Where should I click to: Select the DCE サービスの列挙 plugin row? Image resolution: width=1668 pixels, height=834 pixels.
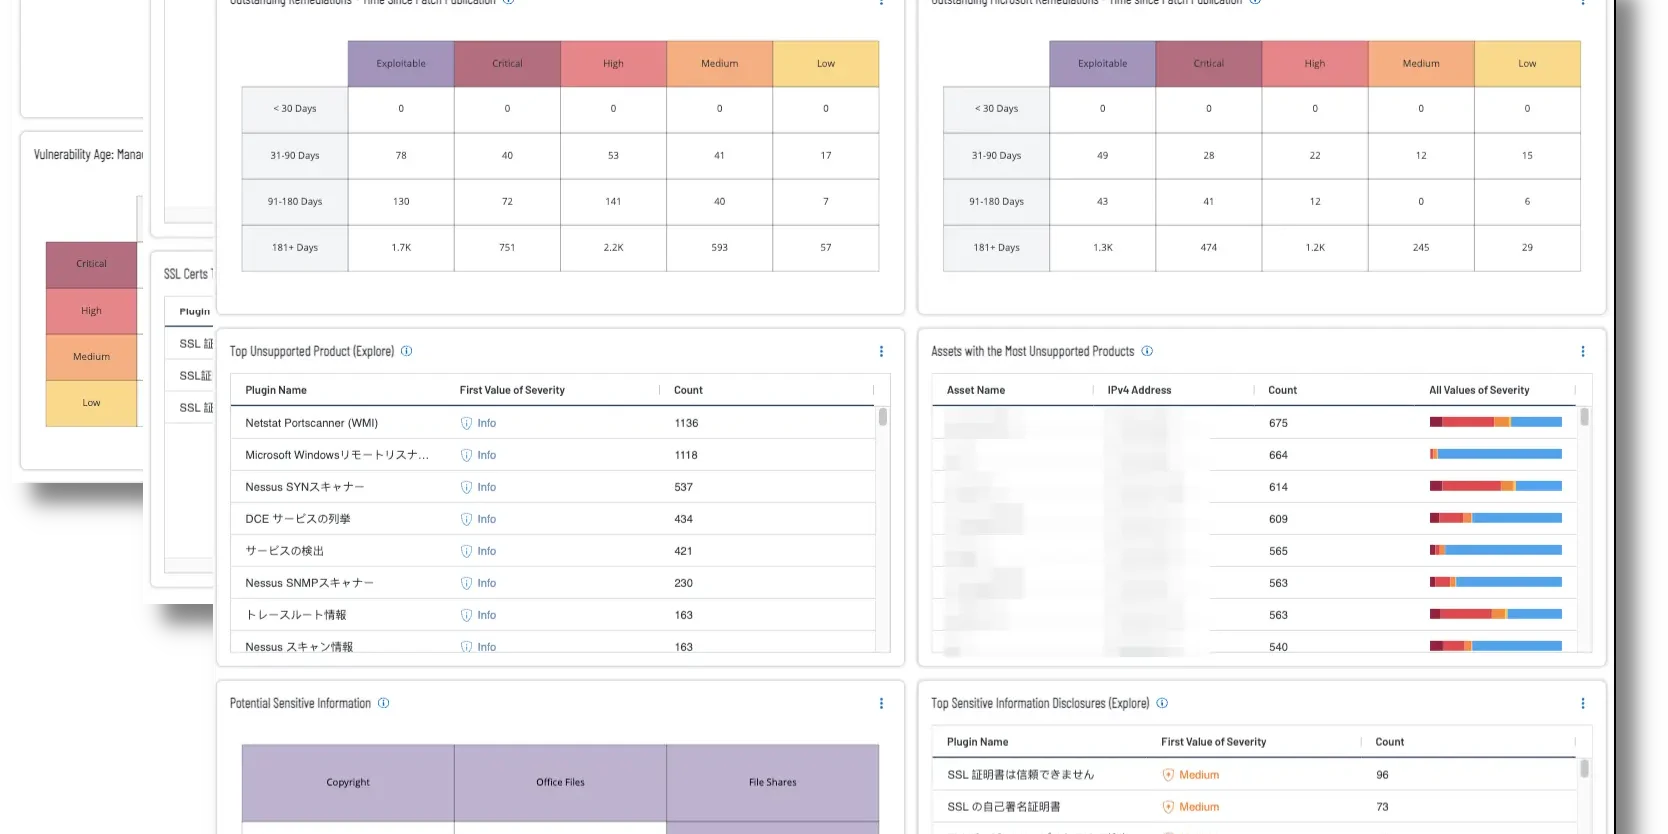[x=553, y=519]
